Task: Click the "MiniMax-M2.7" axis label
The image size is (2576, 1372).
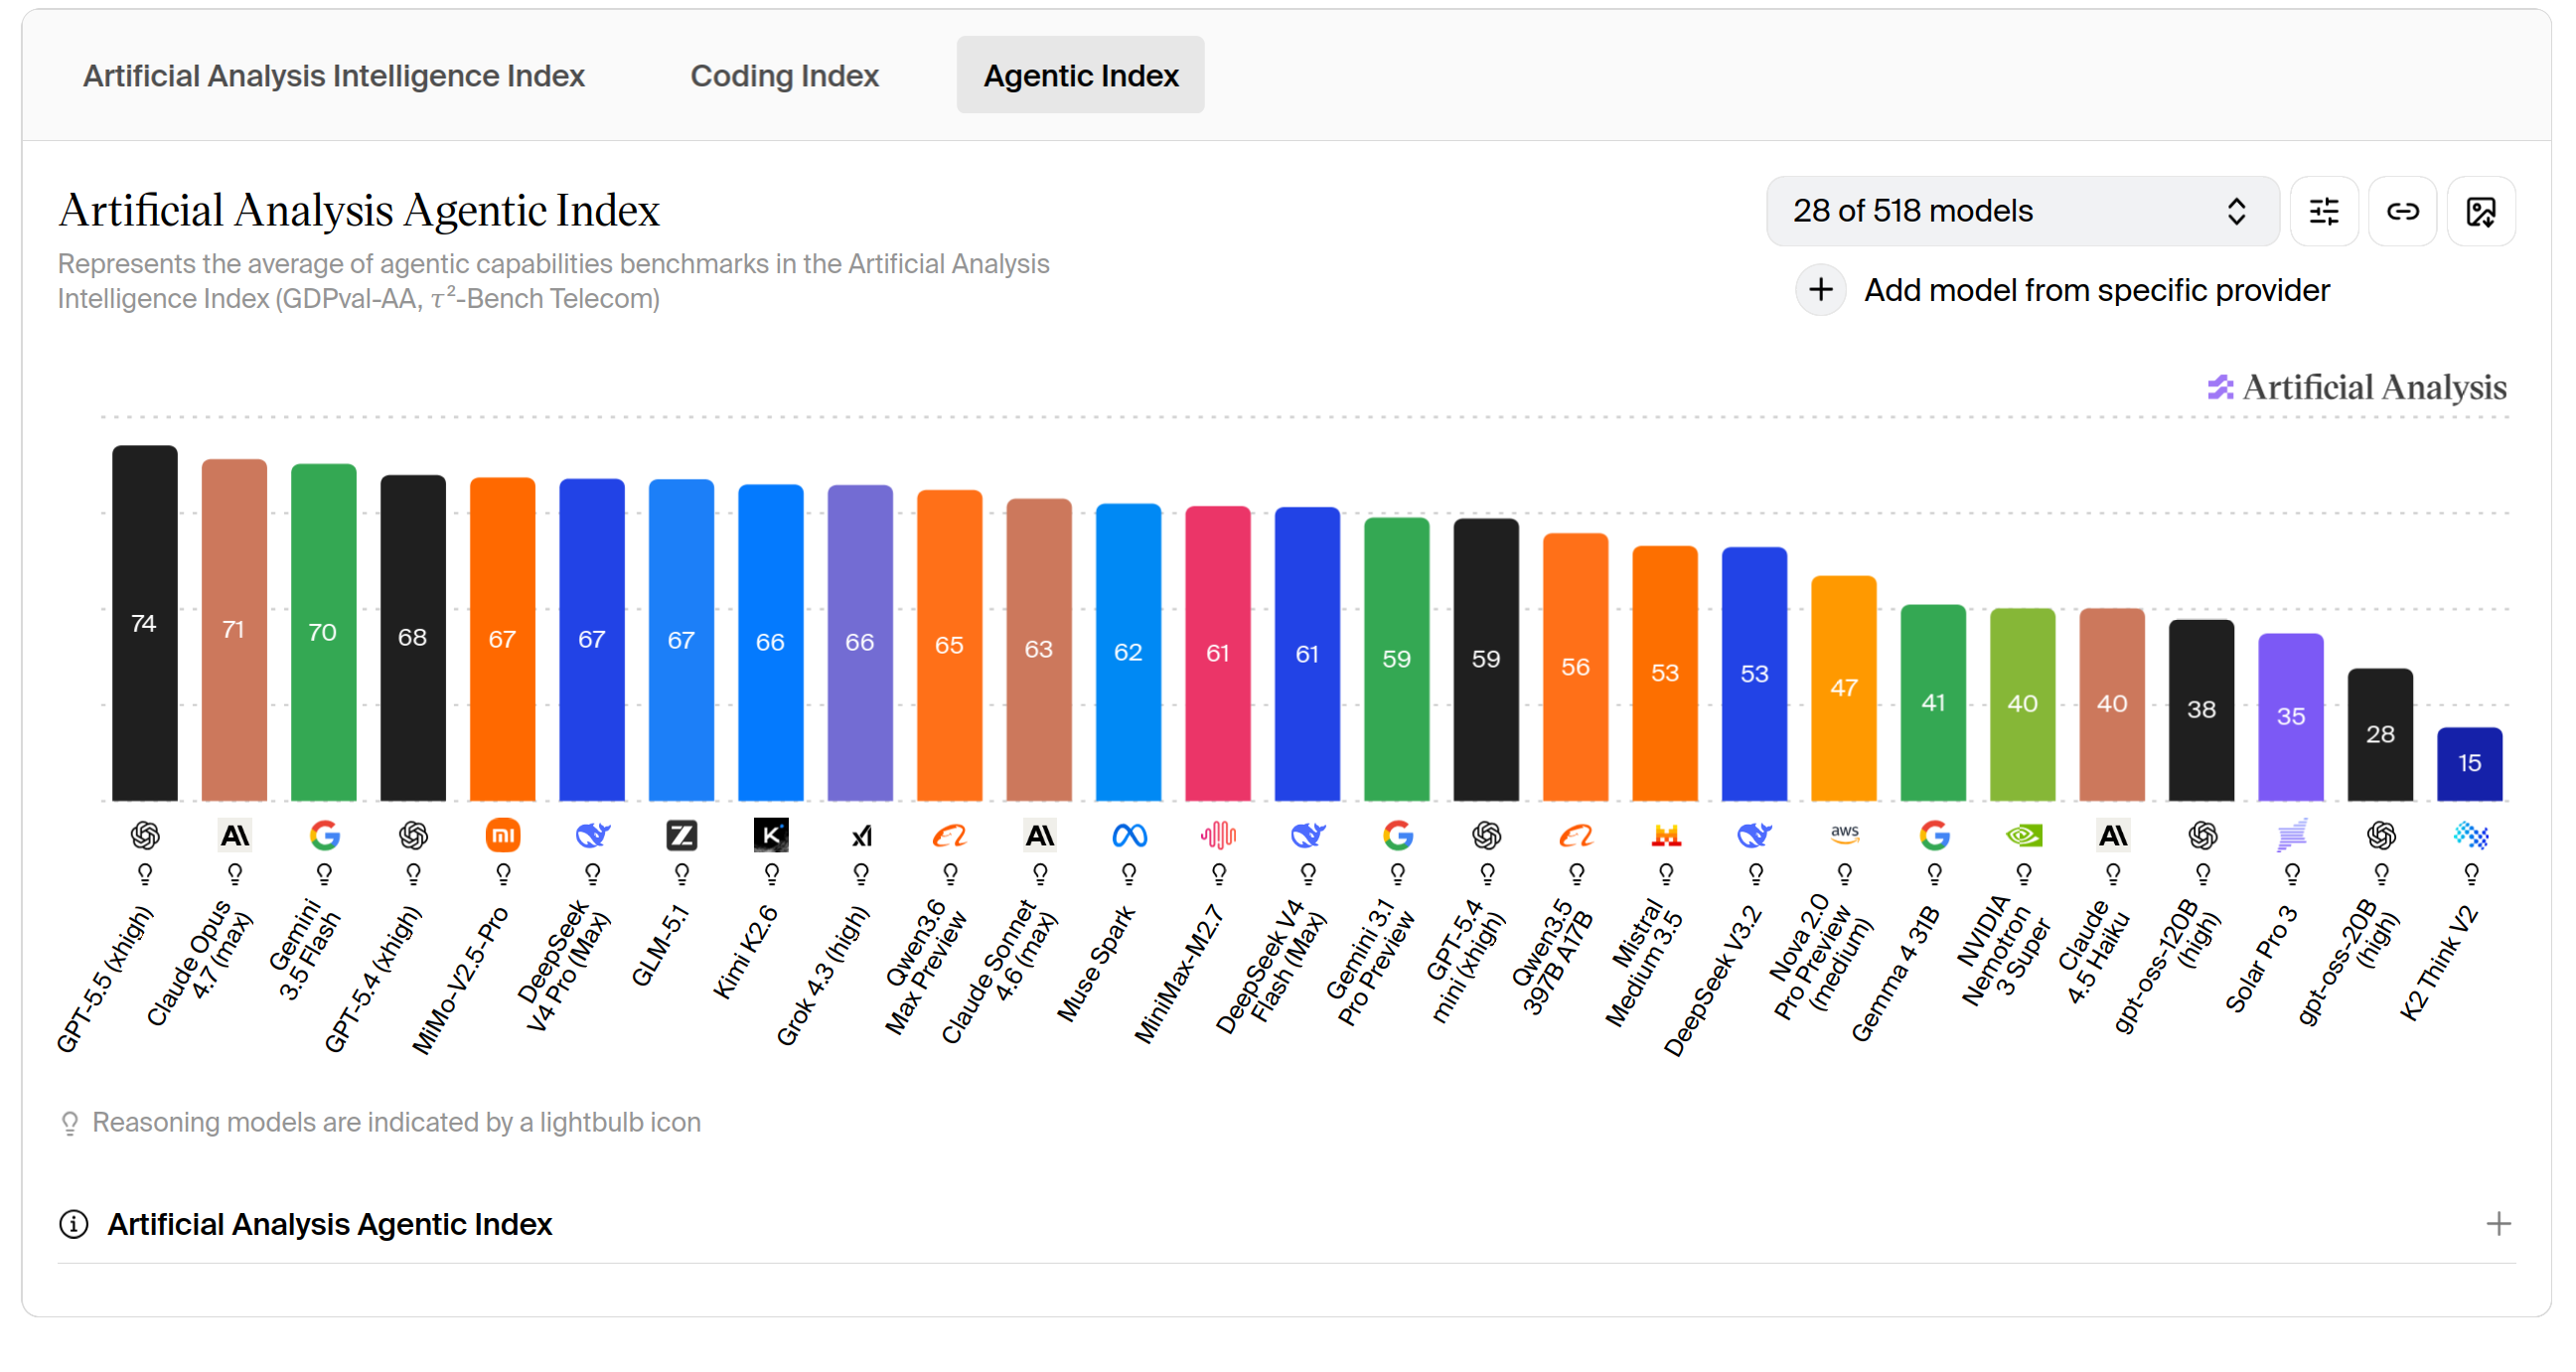Action: coord(1179,975)
